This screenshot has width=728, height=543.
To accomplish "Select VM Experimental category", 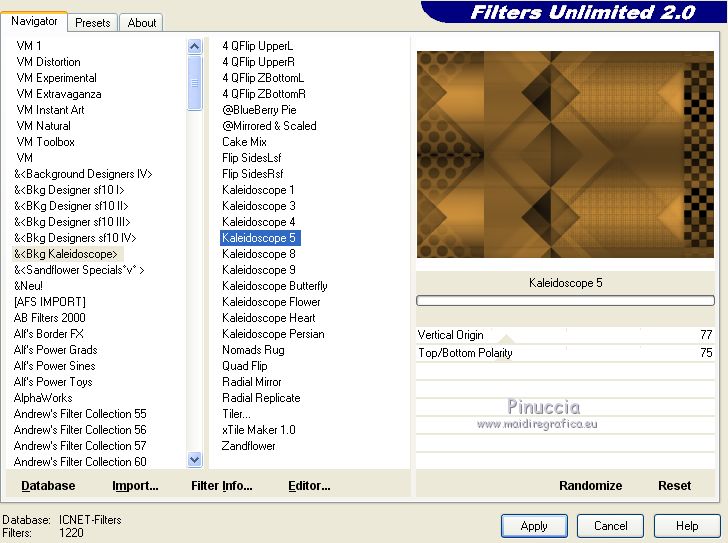I will click(x=56, y=78).
